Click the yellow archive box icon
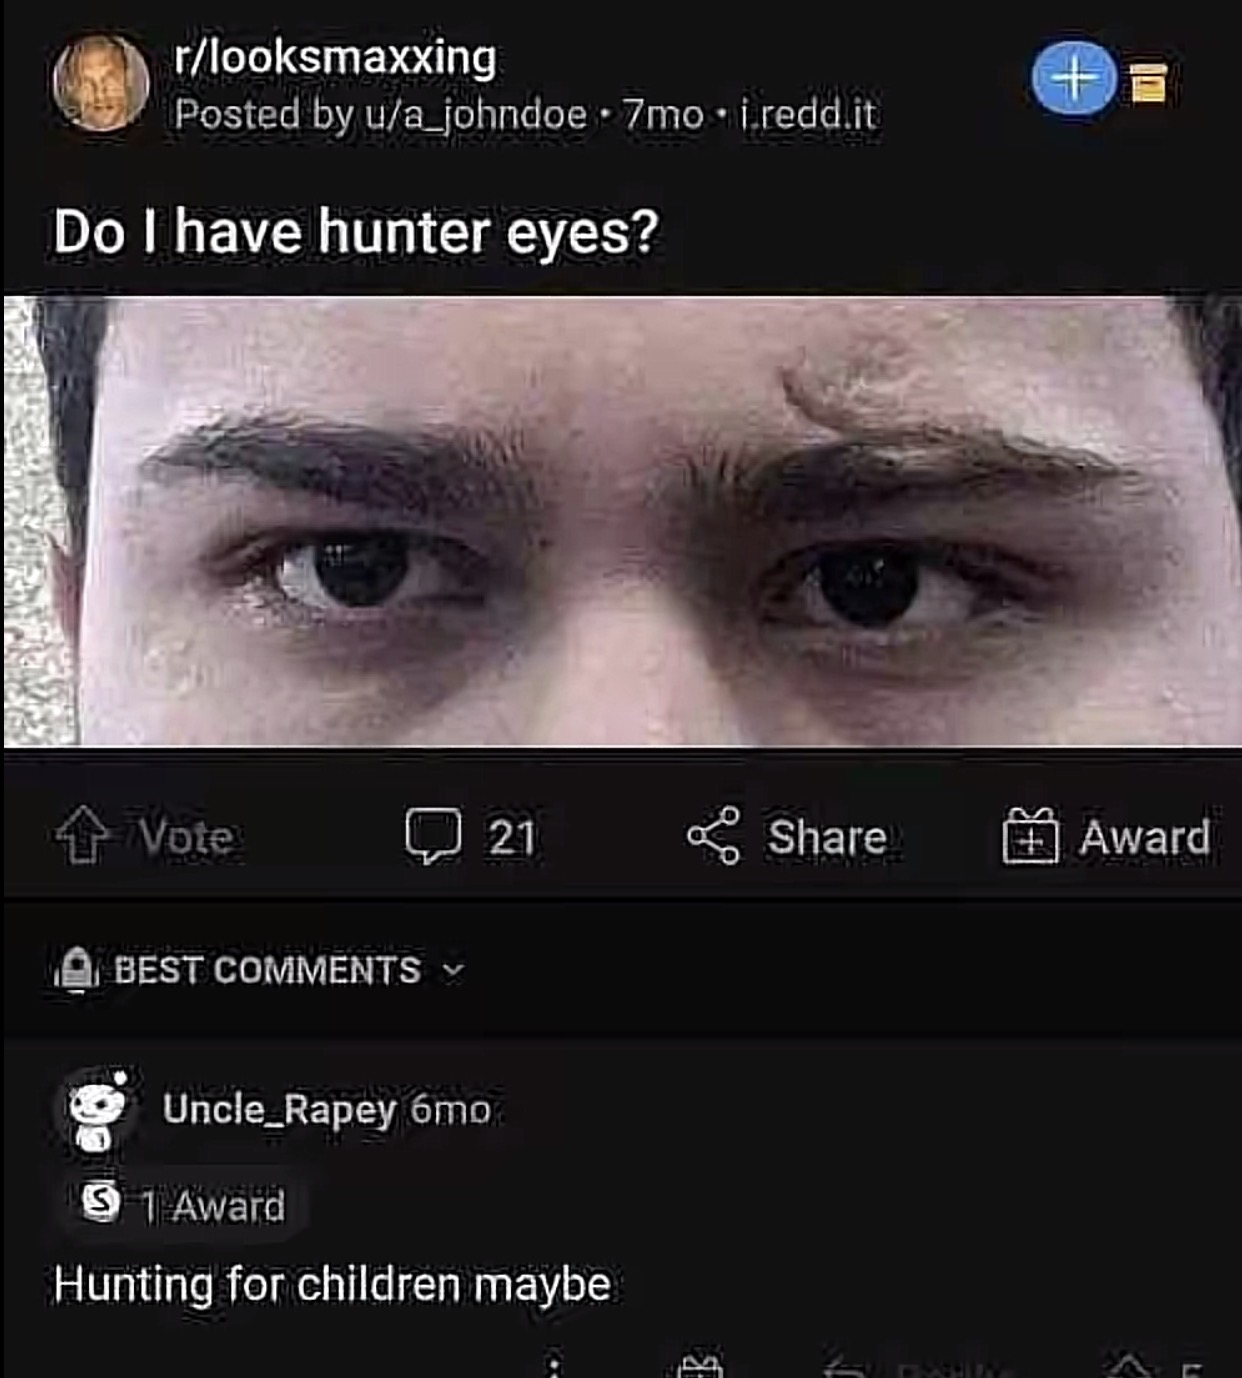The height and width of the screenshot is (1378, 1242). [1149, 83]
